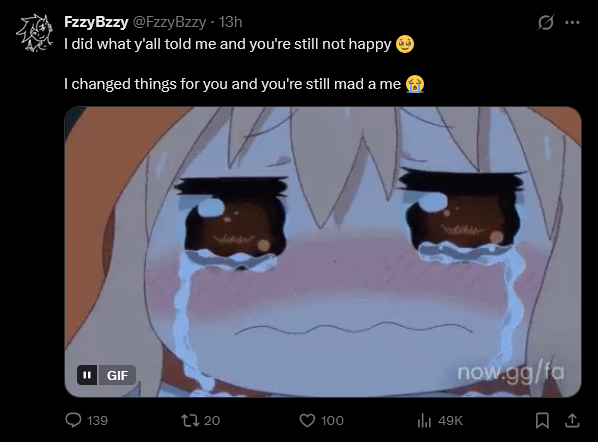The width and height of the screenshot is (598, 442).
Task: Click the reply speech bubble icon
Action: (x=73, y=420)
